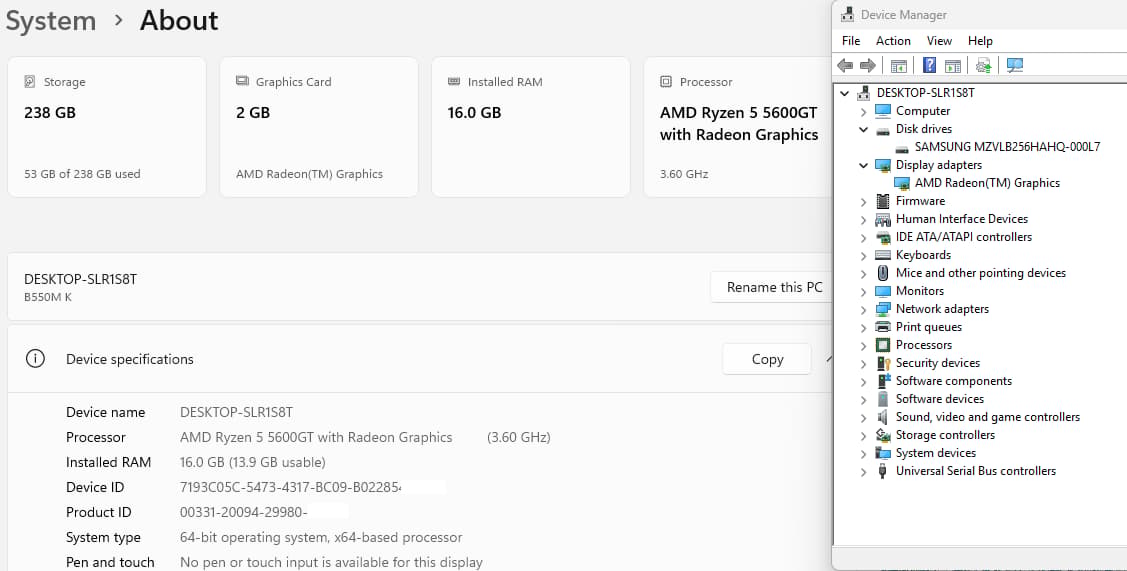Click the Processor card's chip icon
Viewport: 1127px width, 571px height.
click(666, 81)
